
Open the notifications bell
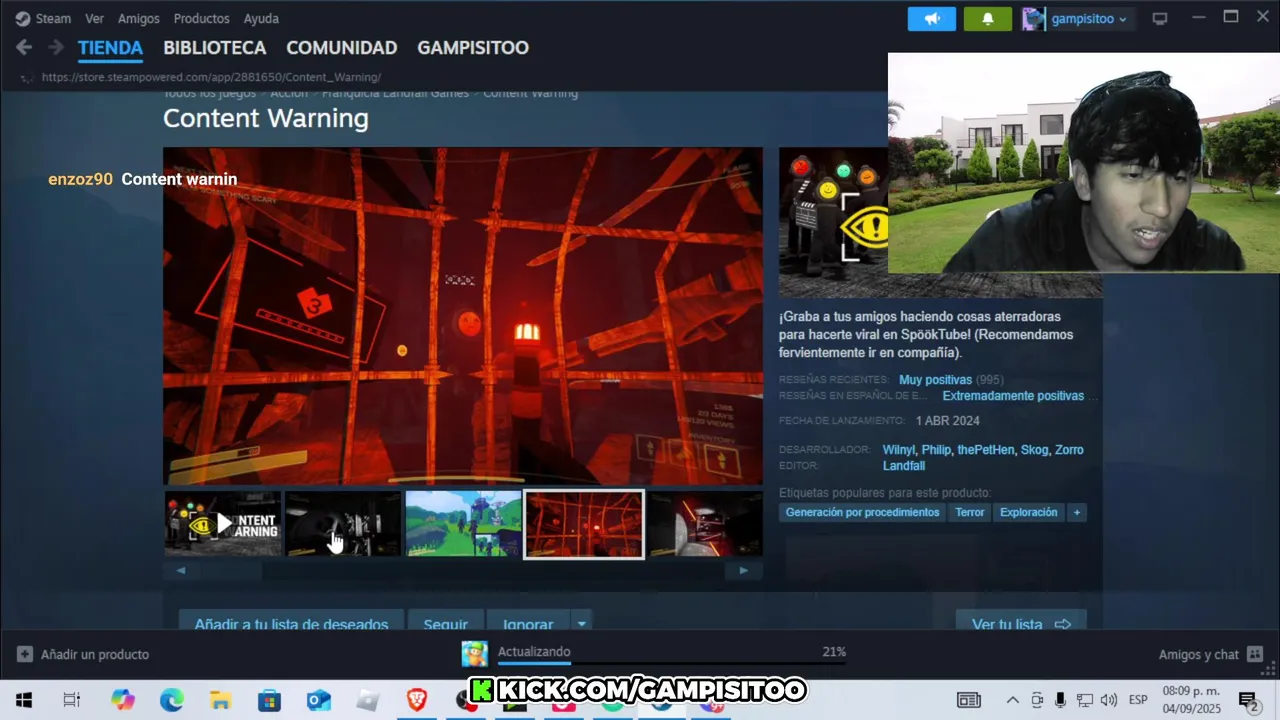coord(988,19)
